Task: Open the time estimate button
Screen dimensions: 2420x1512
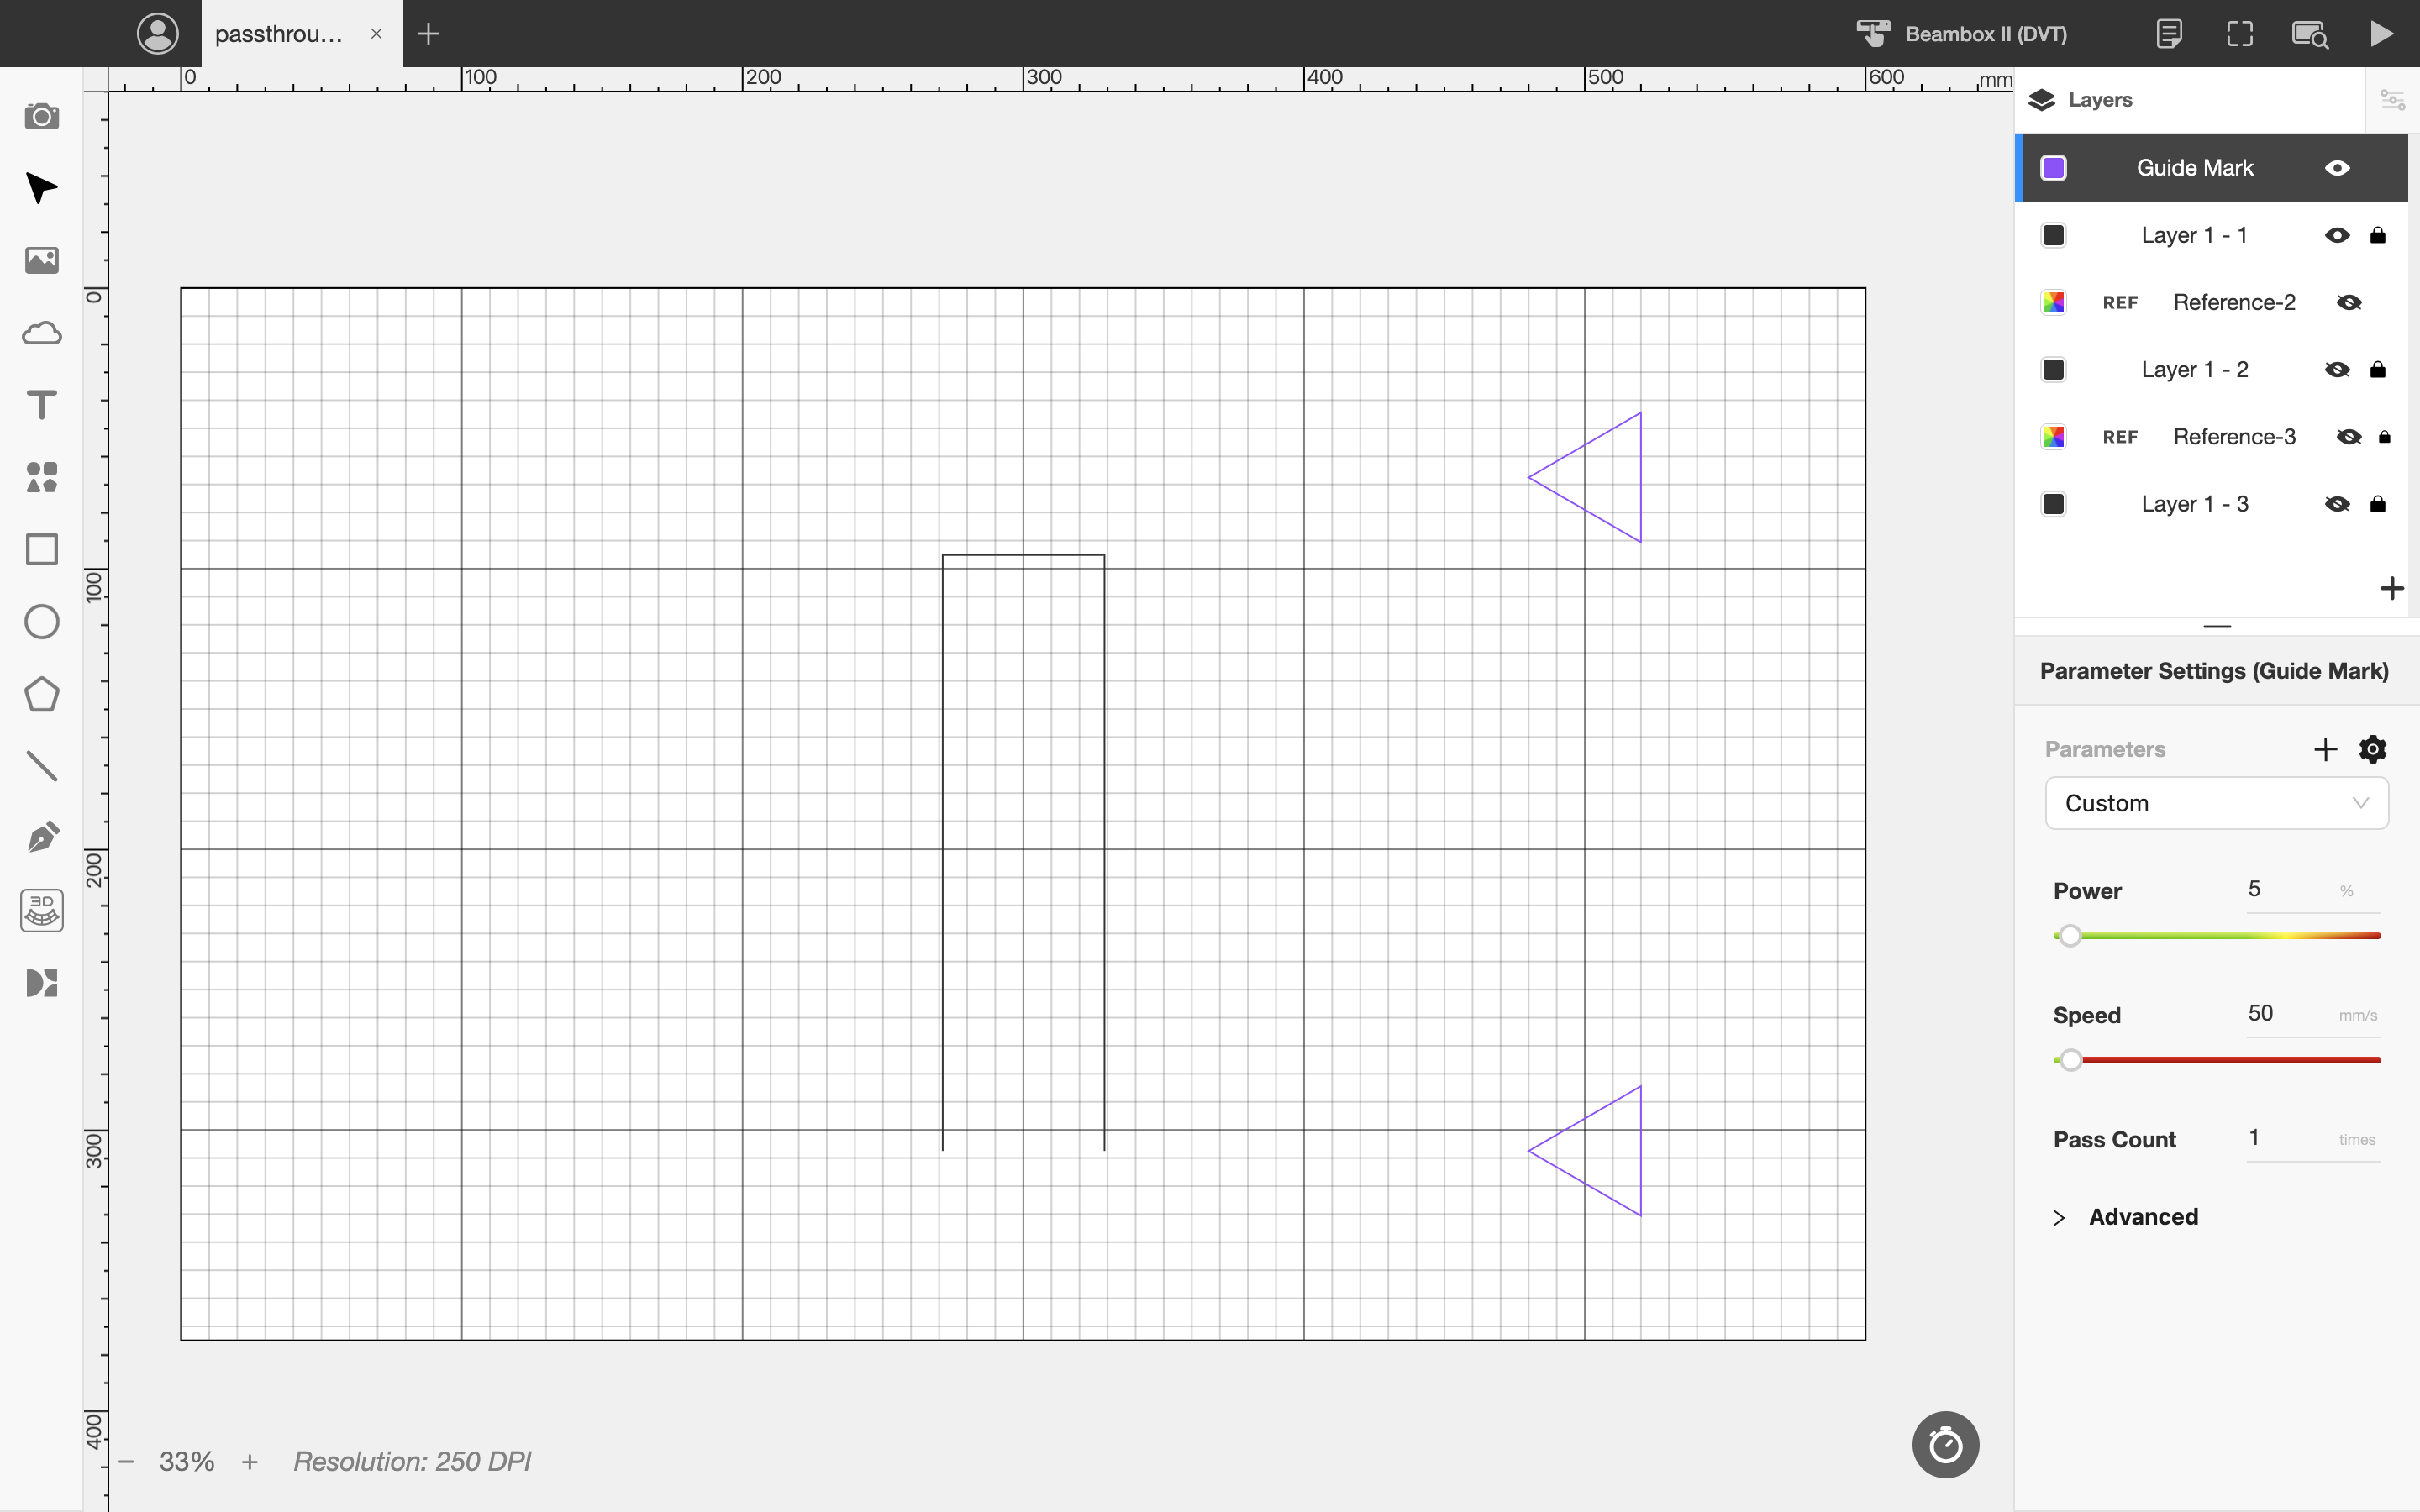Action: (x=1945, y=1444)
